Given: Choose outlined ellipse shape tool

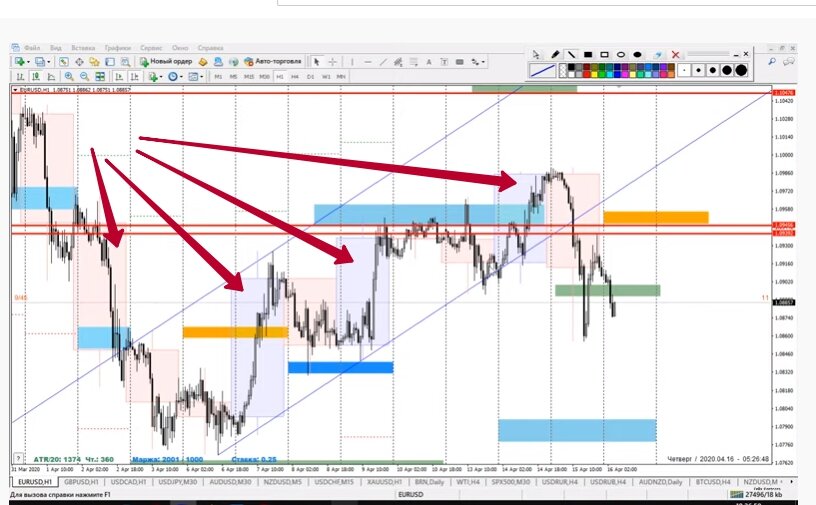Looking at the screenshot, I should pyautogui.click(x=621, y=54).
